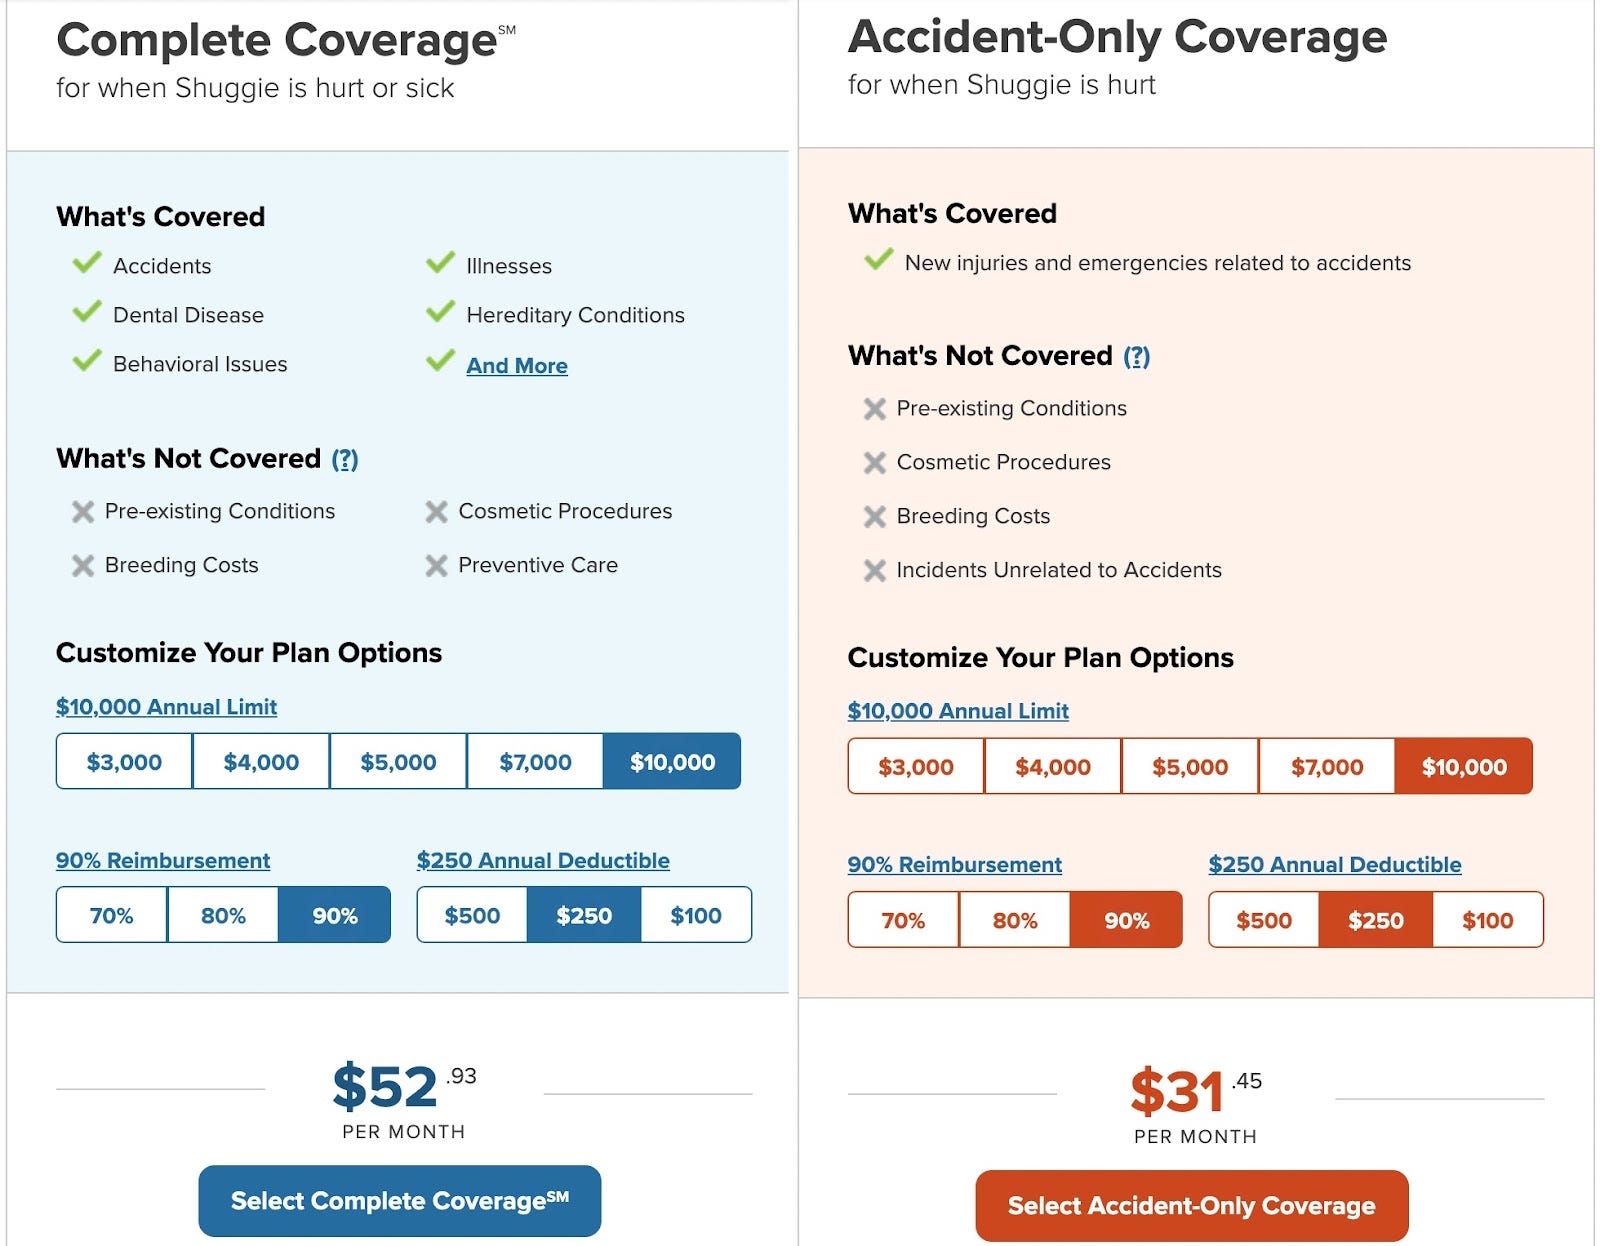
Task: Open Accident-Only '$250 Annual Deductible' link
Action: point(1334,865)
